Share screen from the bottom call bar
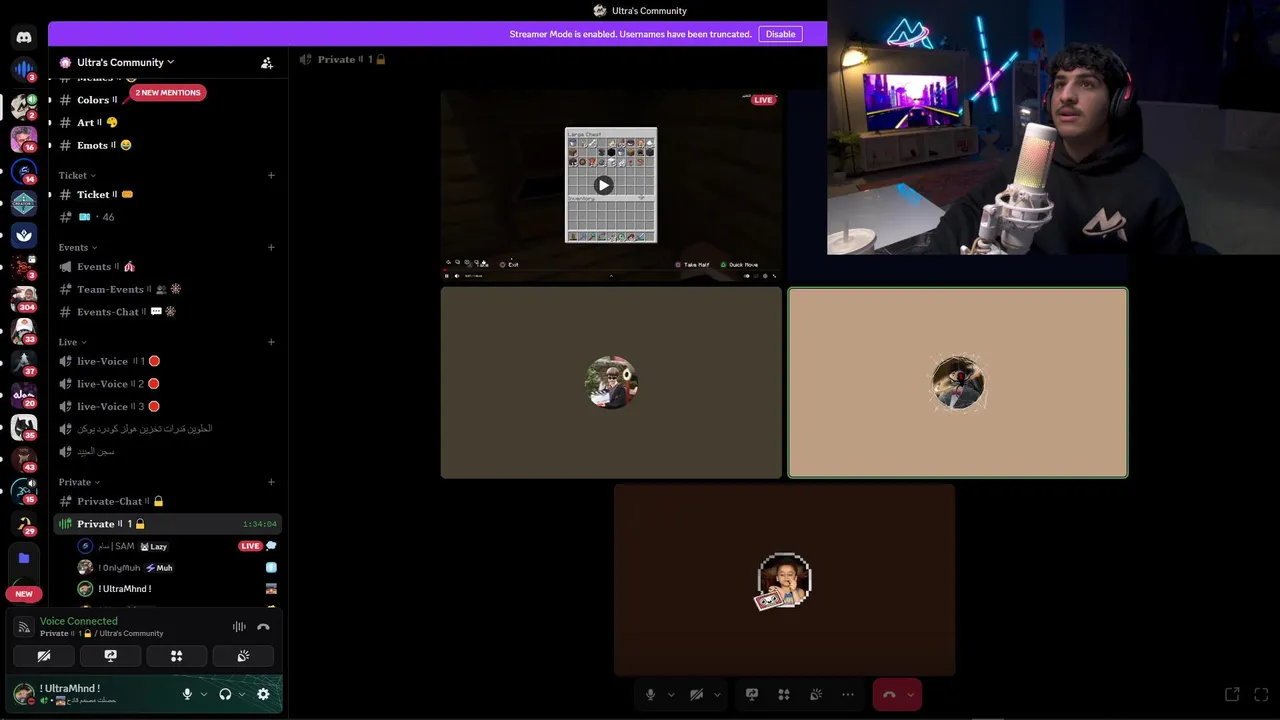Image resolution: width=1280 pixels, height=720 pixels. click(x=752, y=694)
